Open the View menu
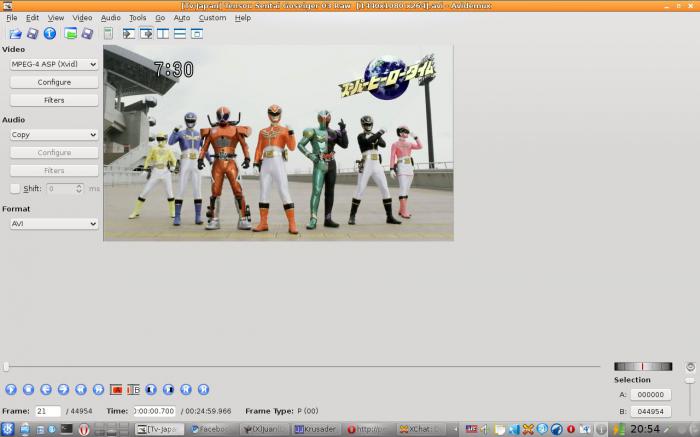 [x=56, y=18]
